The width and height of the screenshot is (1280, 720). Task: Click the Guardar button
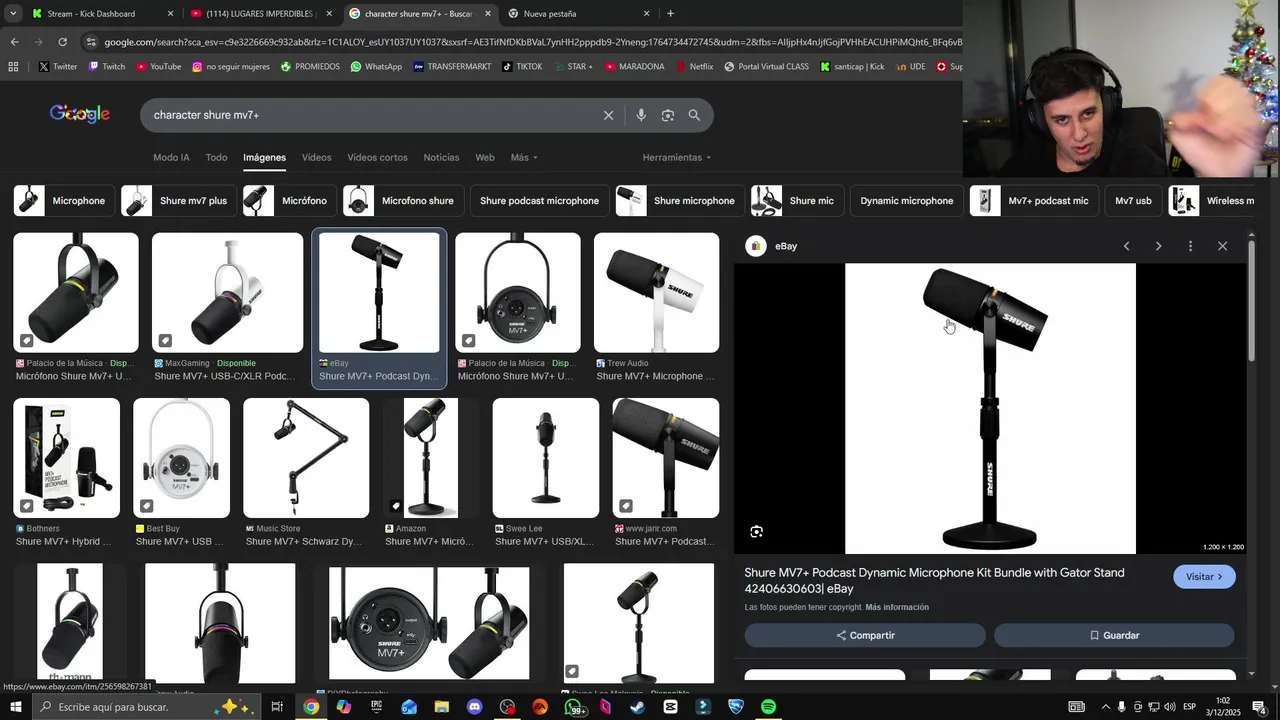(1114, 635)
